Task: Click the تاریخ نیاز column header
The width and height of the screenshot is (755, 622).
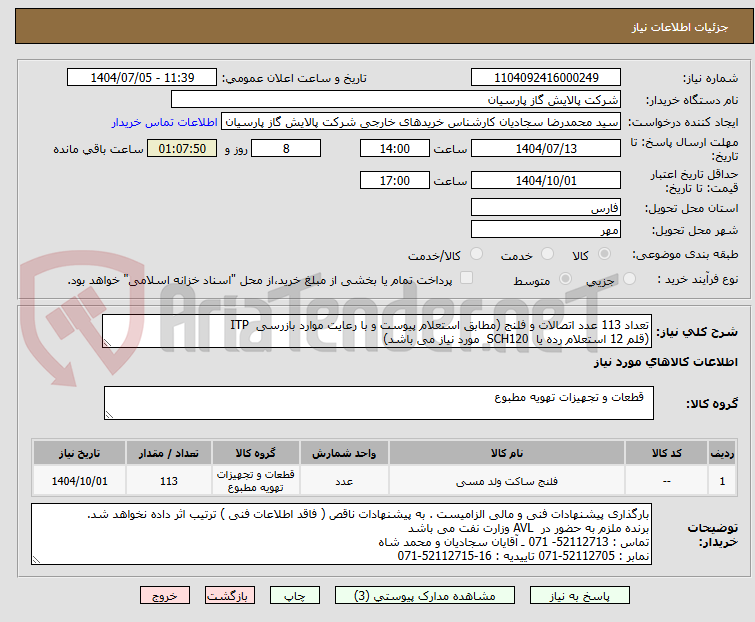Action: (79, 453)
